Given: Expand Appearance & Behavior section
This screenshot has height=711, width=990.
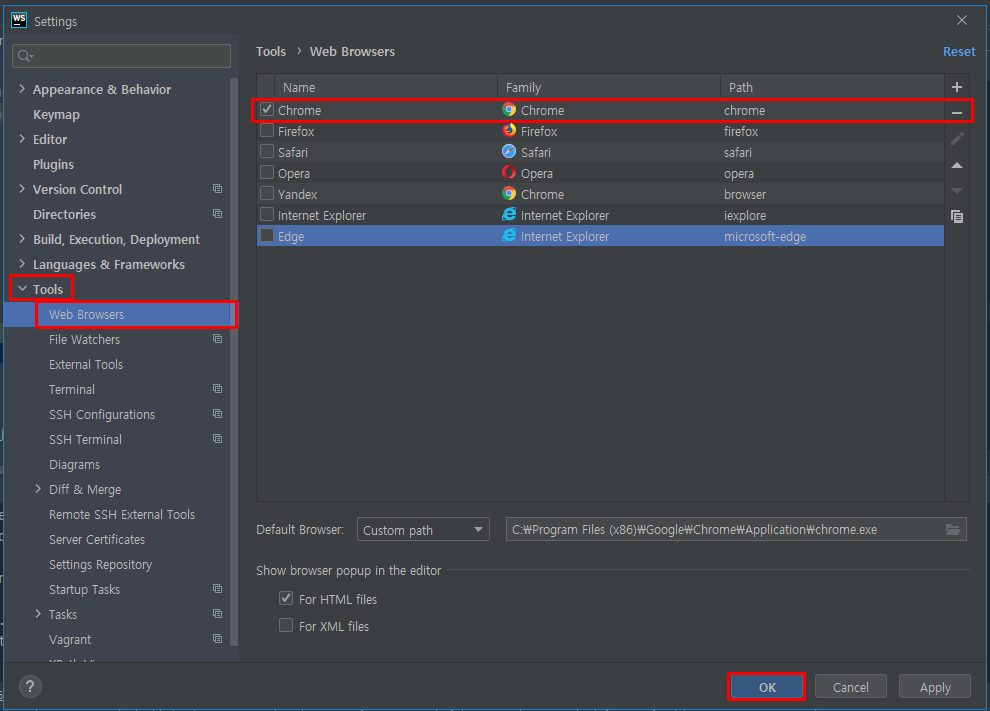Looking at the screenshot, I should click(x=22, y=89).
